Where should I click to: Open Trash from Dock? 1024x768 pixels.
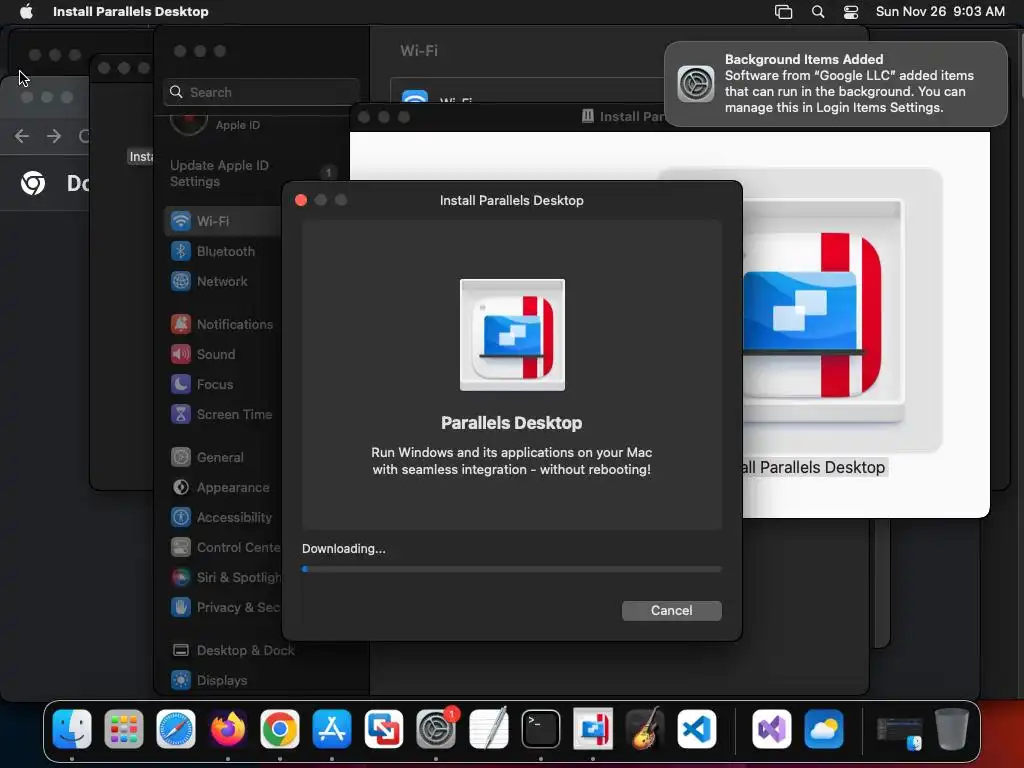point(952,729)
